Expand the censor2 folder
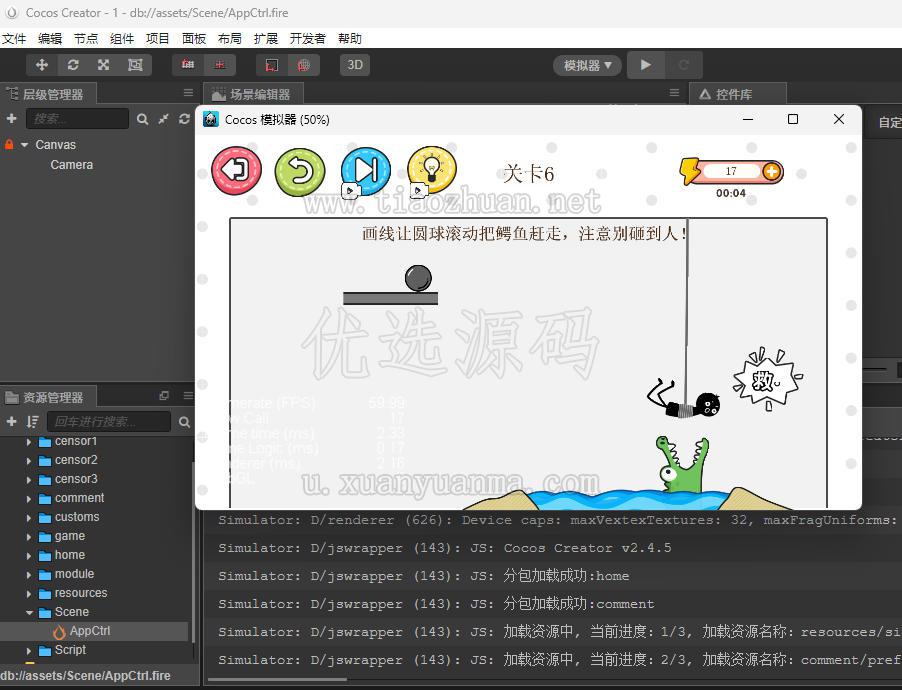This screenshot has height=690, width=902. coord(29,460)
